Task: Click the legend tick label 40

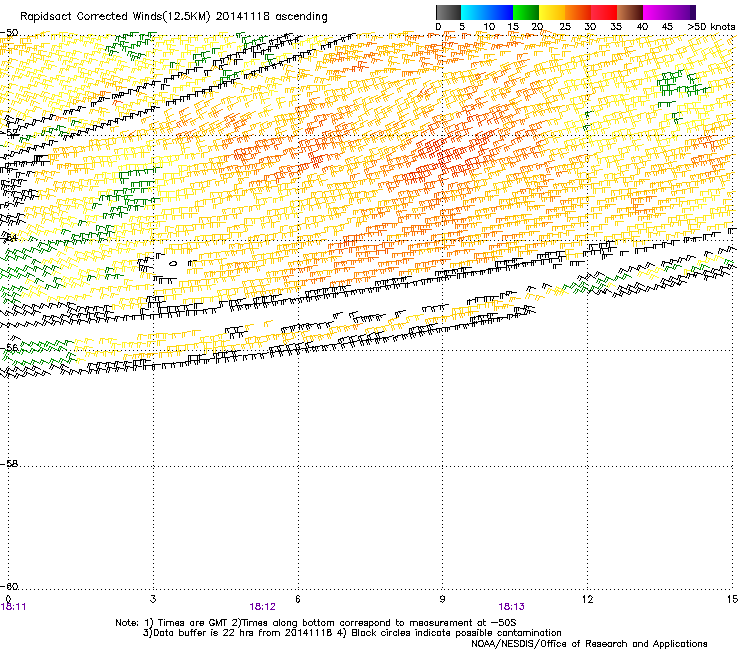Action: [x=642, y=27]
